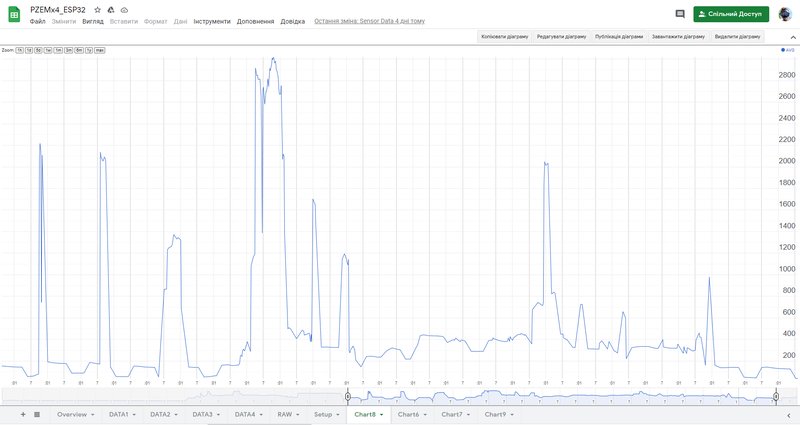Switch to the Chart6 sheet tab
Viewport: 800px width, 425px height.
pyautogui.click(x=408, y=414)
